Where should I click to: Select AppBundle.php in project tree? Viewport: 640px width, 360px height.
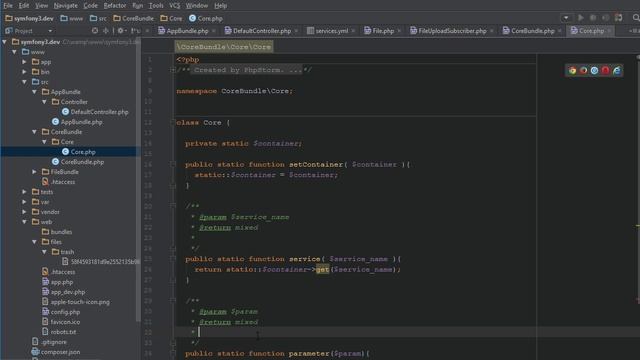point(81,122)
